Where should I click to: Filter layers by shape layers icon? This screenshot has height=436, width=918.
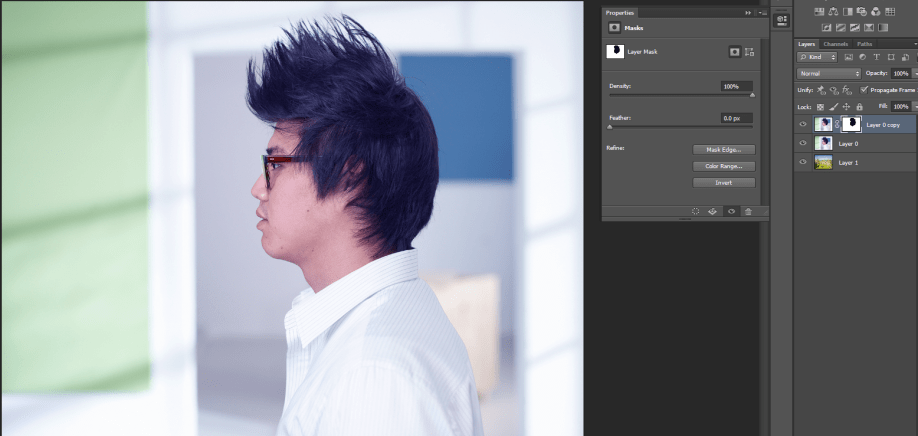click(891, 57)
